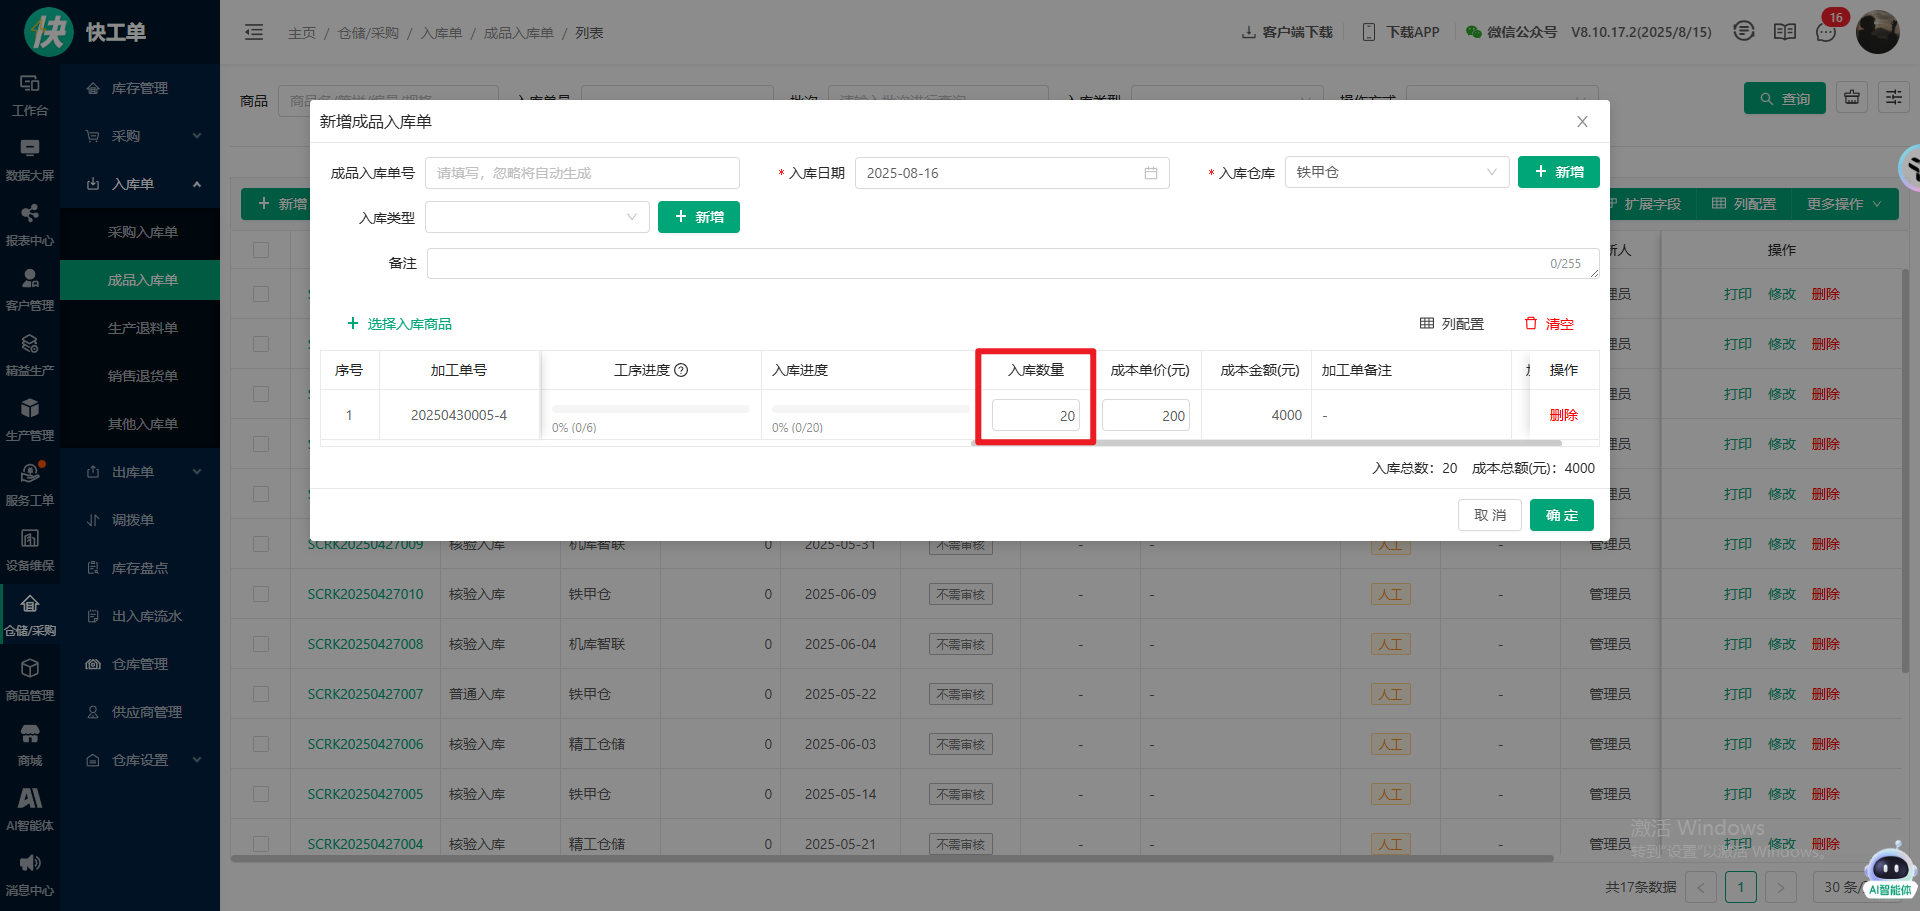
Task: Expand the 出库单 sidebar submenu
Action: 140,472
